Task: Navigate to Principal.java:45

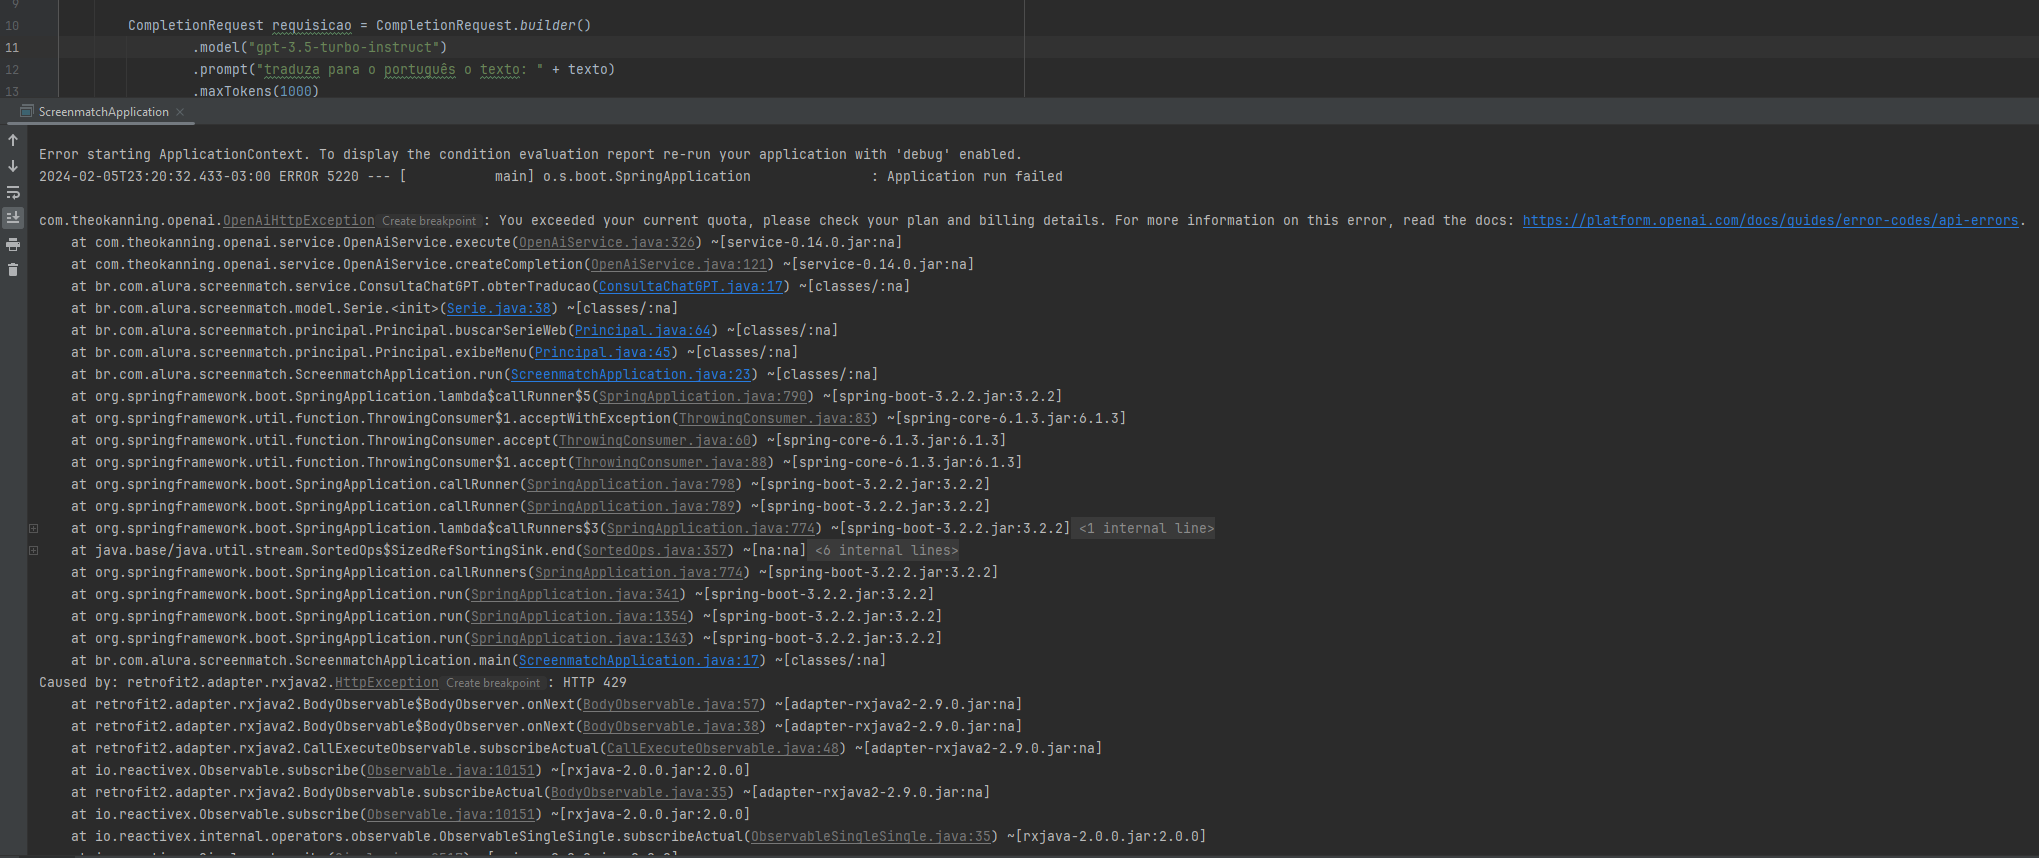Action: 602,352
